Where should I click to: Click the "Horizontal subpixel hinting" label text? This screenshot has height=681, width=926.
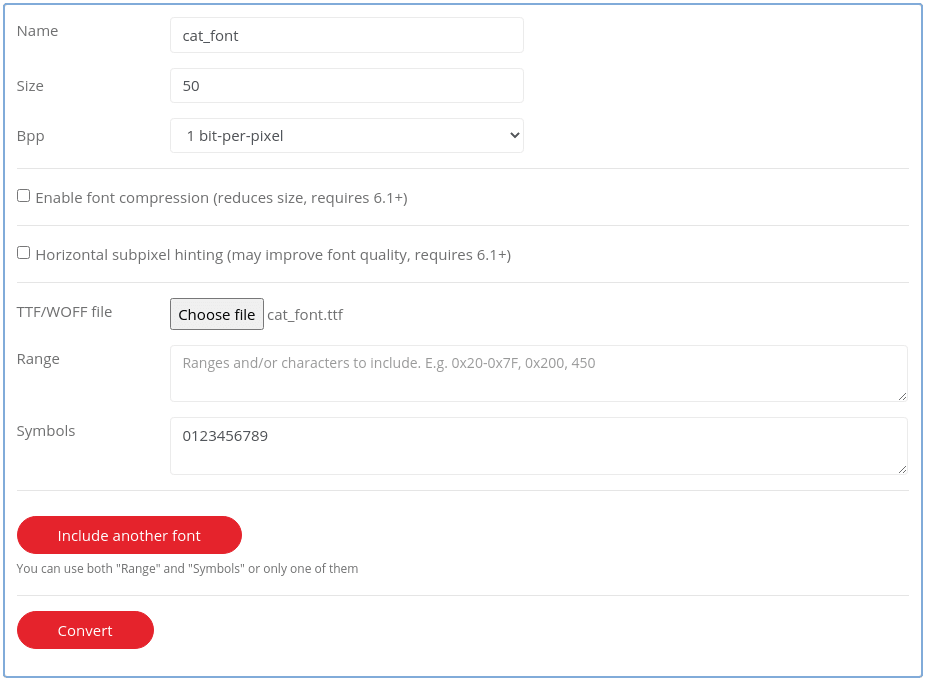(273, 255)
